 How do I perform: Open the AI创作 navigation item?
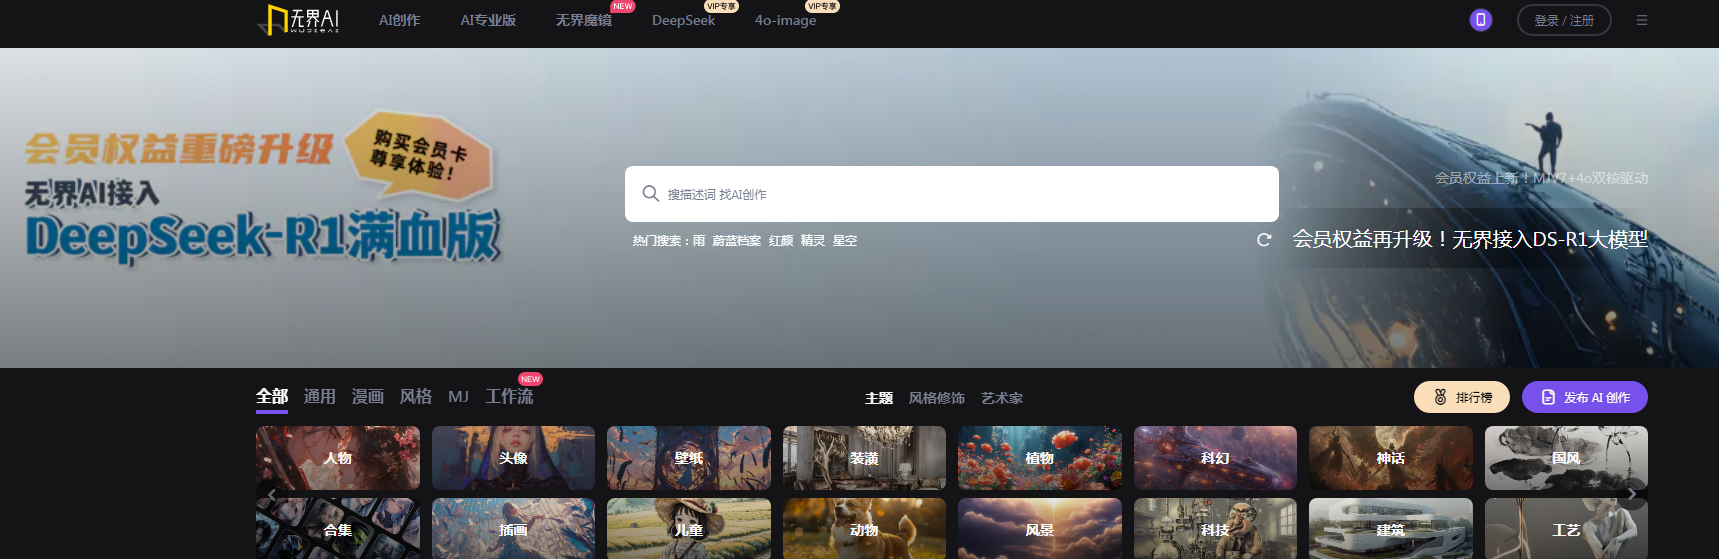coord(399,20)
